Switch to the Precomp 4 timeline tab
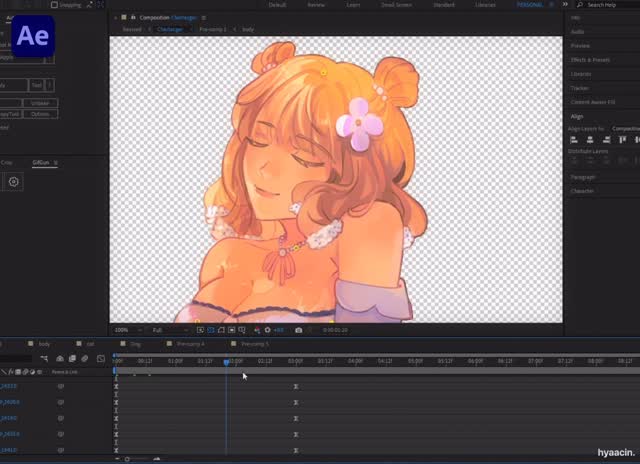The height and width of the screenshot is (464, 640). [x=190, y=344]
